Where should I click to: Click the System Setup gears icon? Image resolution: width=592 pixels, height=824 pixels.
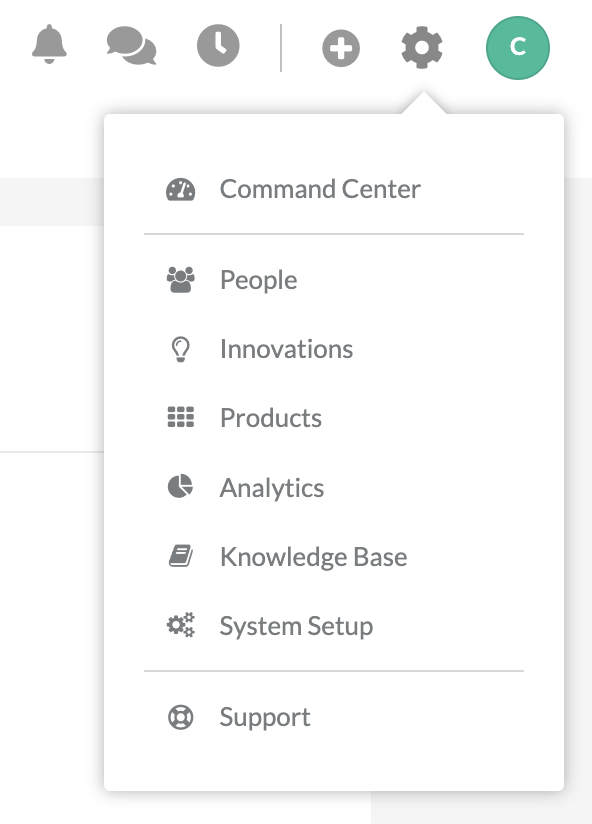coord(181,625)
